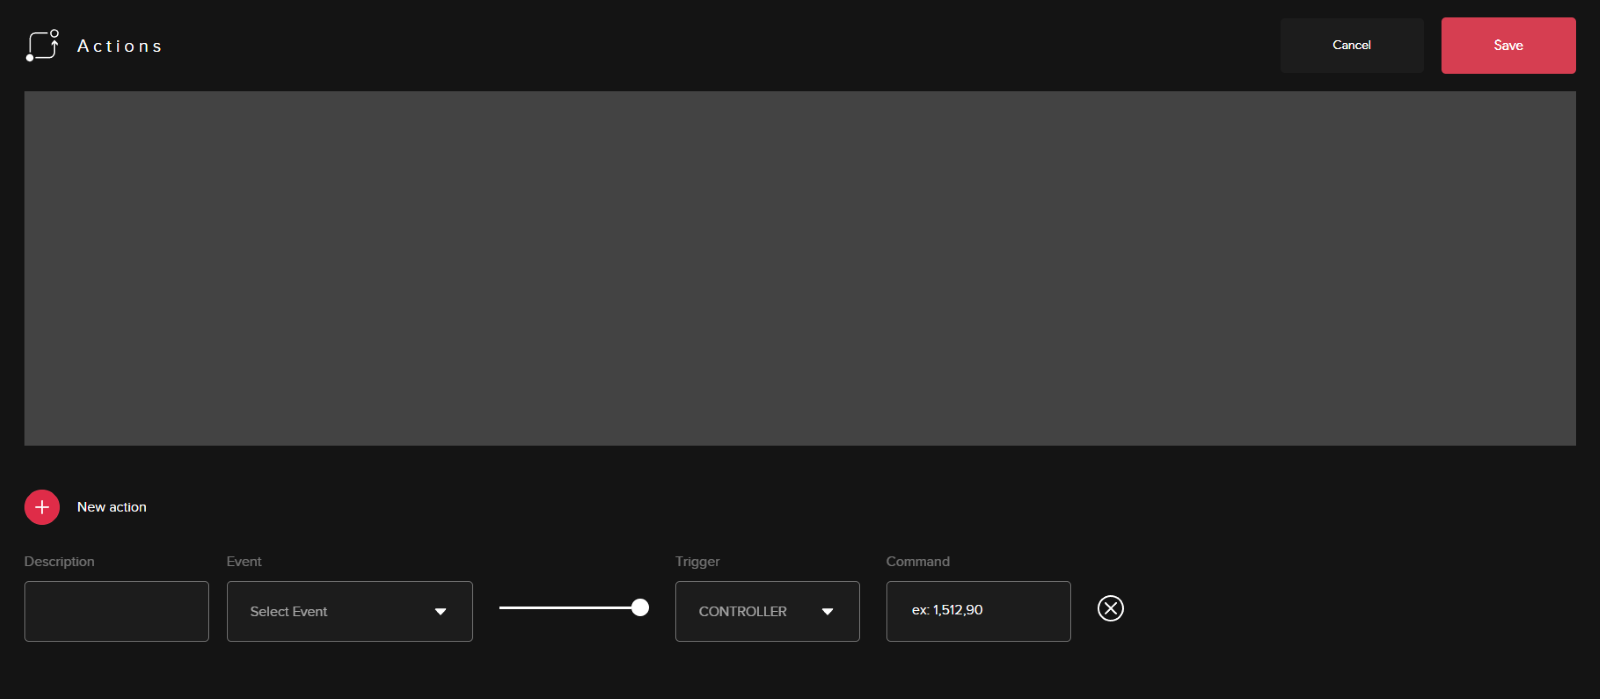Click the New action text label
The image size is (1600, 699).
[112, 507]
